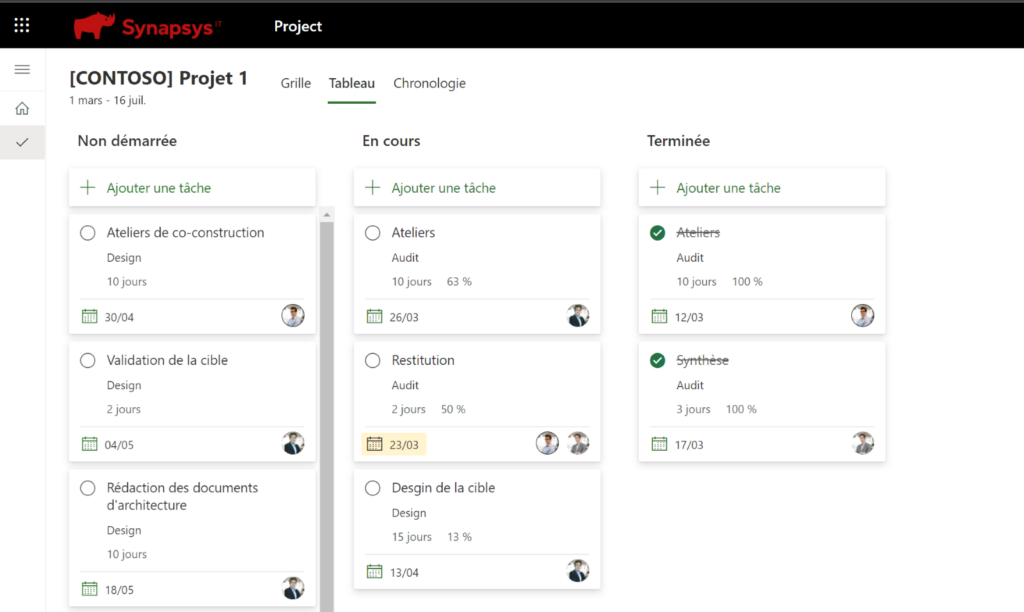The image size is (1024, 612).
Task: Open the app launcher waffle icon
Action: pyautogui.click(x=22, y=26)
